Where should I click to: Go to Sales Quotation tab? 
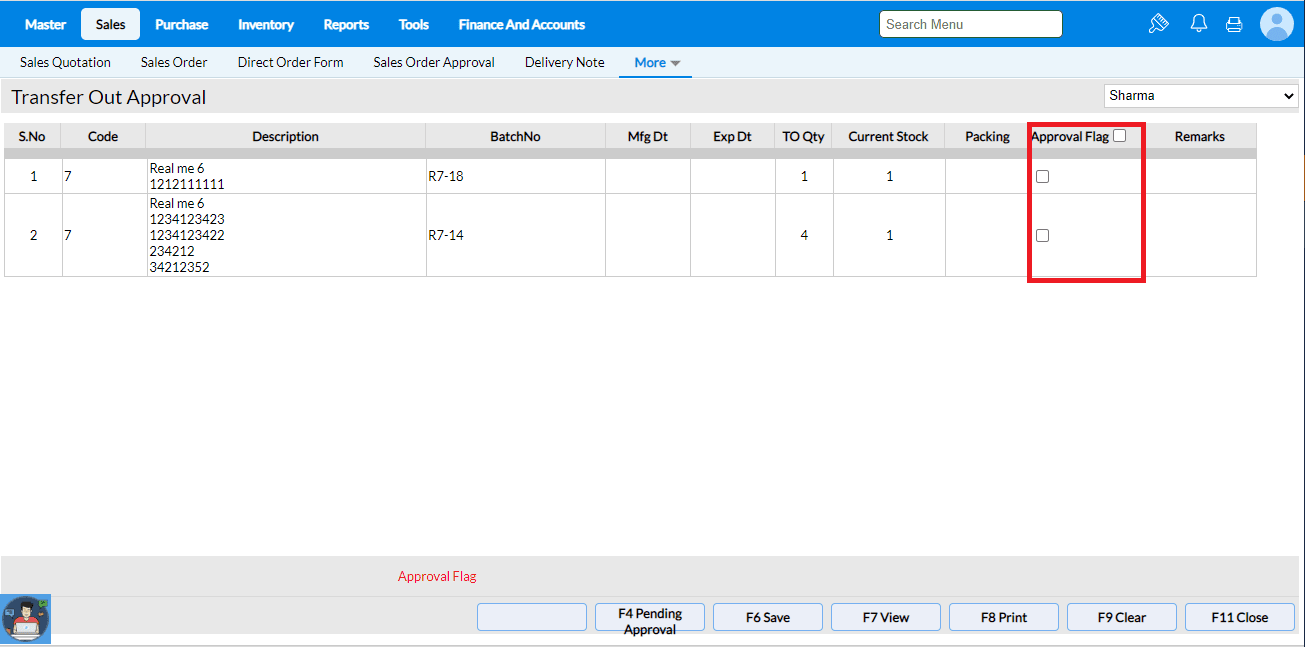[x=65, y=62]
